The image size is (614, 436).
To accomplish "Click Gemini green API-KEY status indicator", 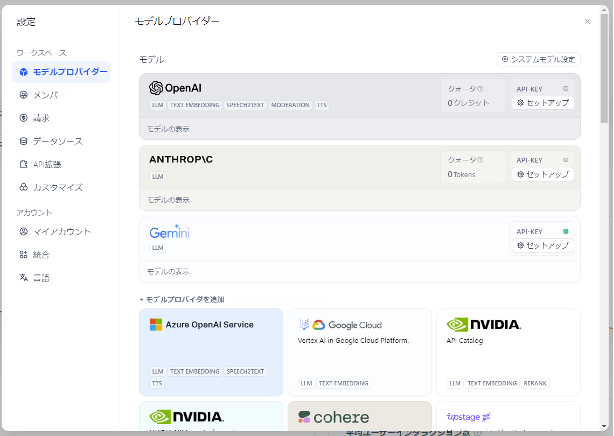I will (x=565, y=232).
